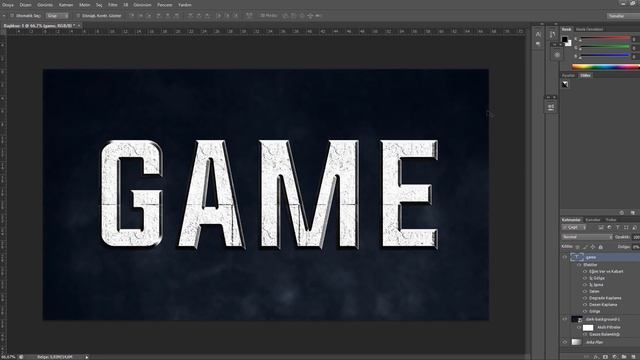Open the Dolgu value dropdown
This screenshot has width=640, height=360.
click(636, 247)
